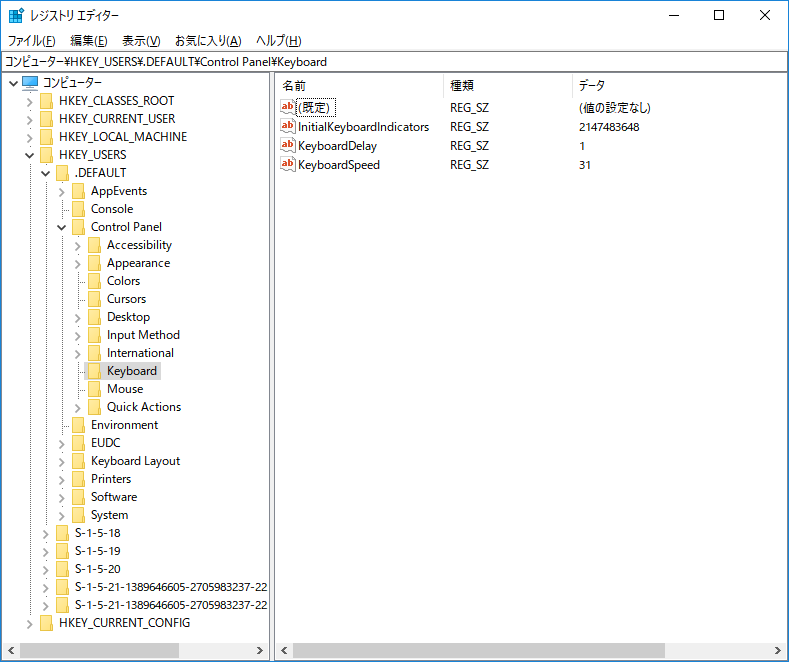The height and width of the screenshot is (662, 789).
Task: Click the 名前 column header
Action: 359,86
